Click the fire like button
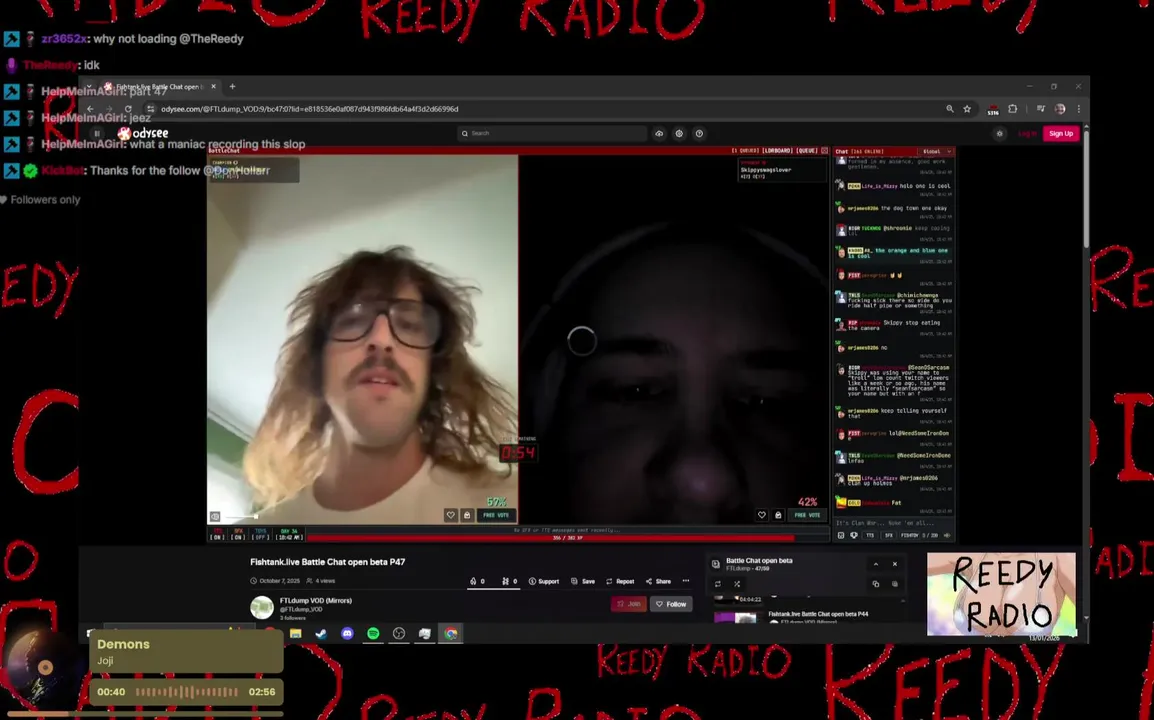The width and height of the screenshot is (1154, 720). pos(478,581)
